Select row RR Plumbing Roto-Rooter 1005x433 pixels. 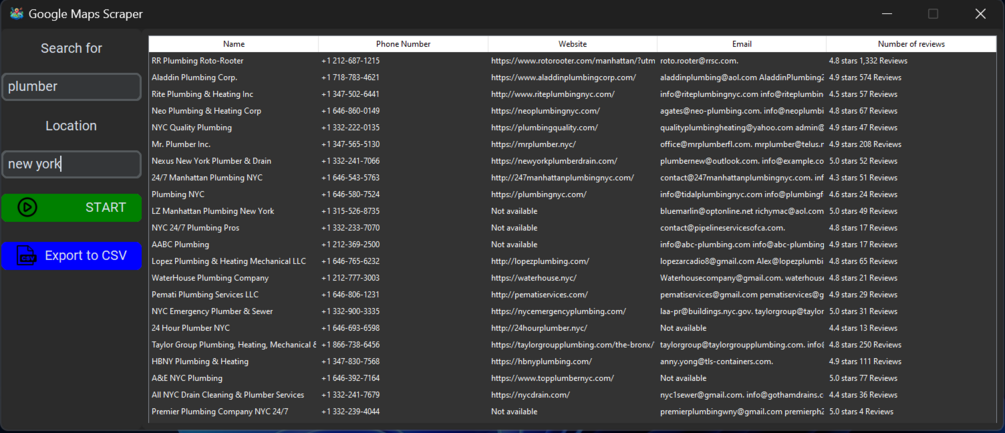coord(572,61)
